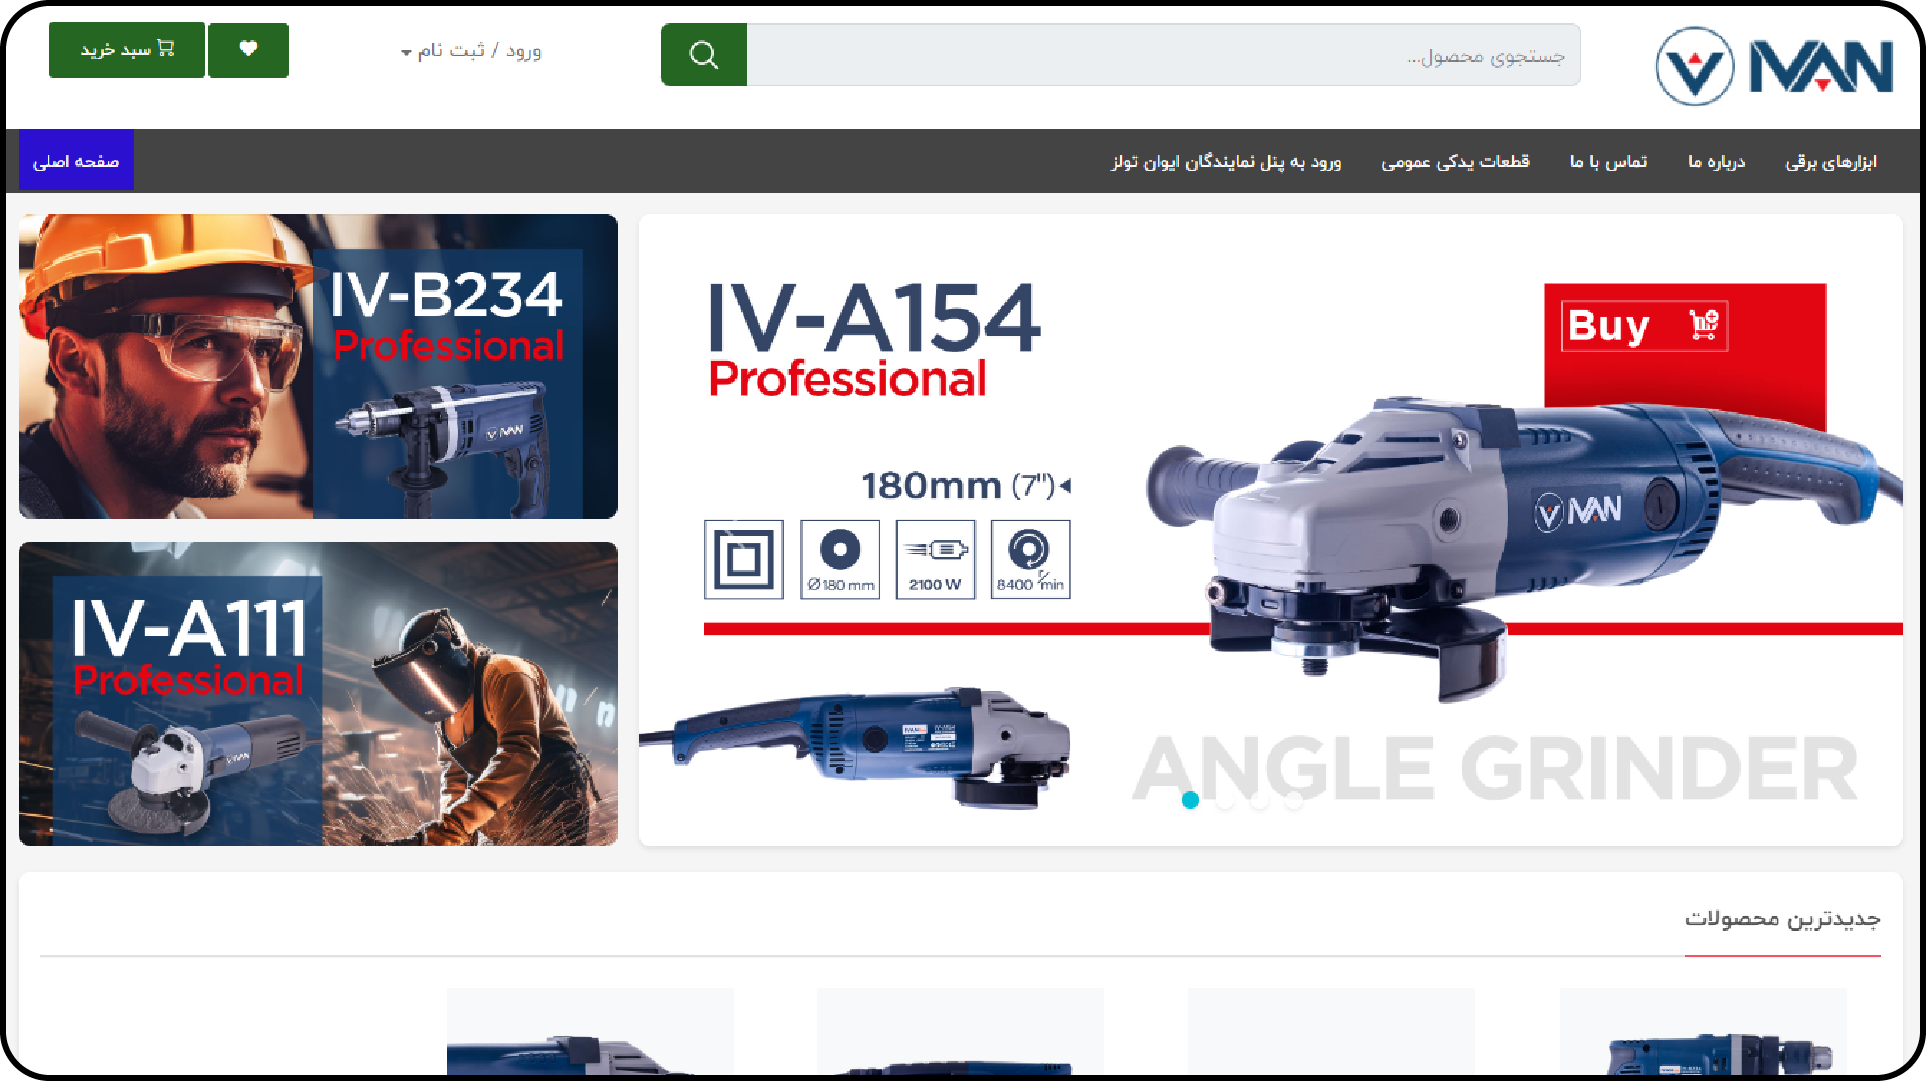Open the IV-B234 Professional drill banner
The image size is (1926, 1081).
coord(318,366)
